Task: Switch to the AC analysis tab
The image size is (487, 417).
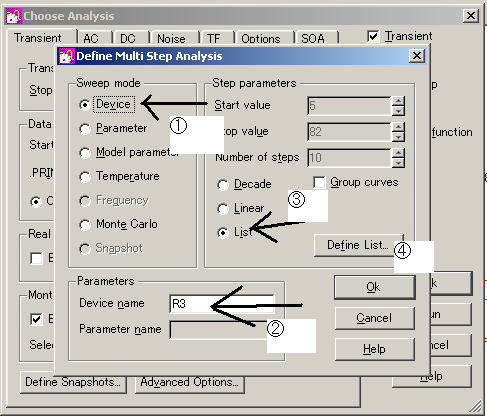Action: click(91, 39)
